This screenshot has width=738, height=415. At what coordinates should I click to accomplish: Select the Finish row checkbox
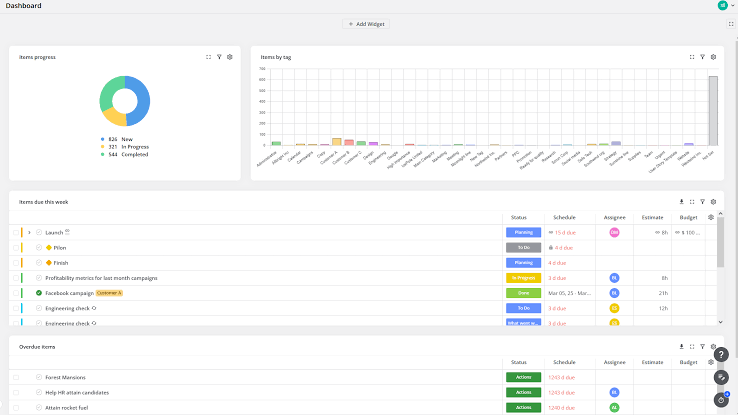click(x=16, y=263)
